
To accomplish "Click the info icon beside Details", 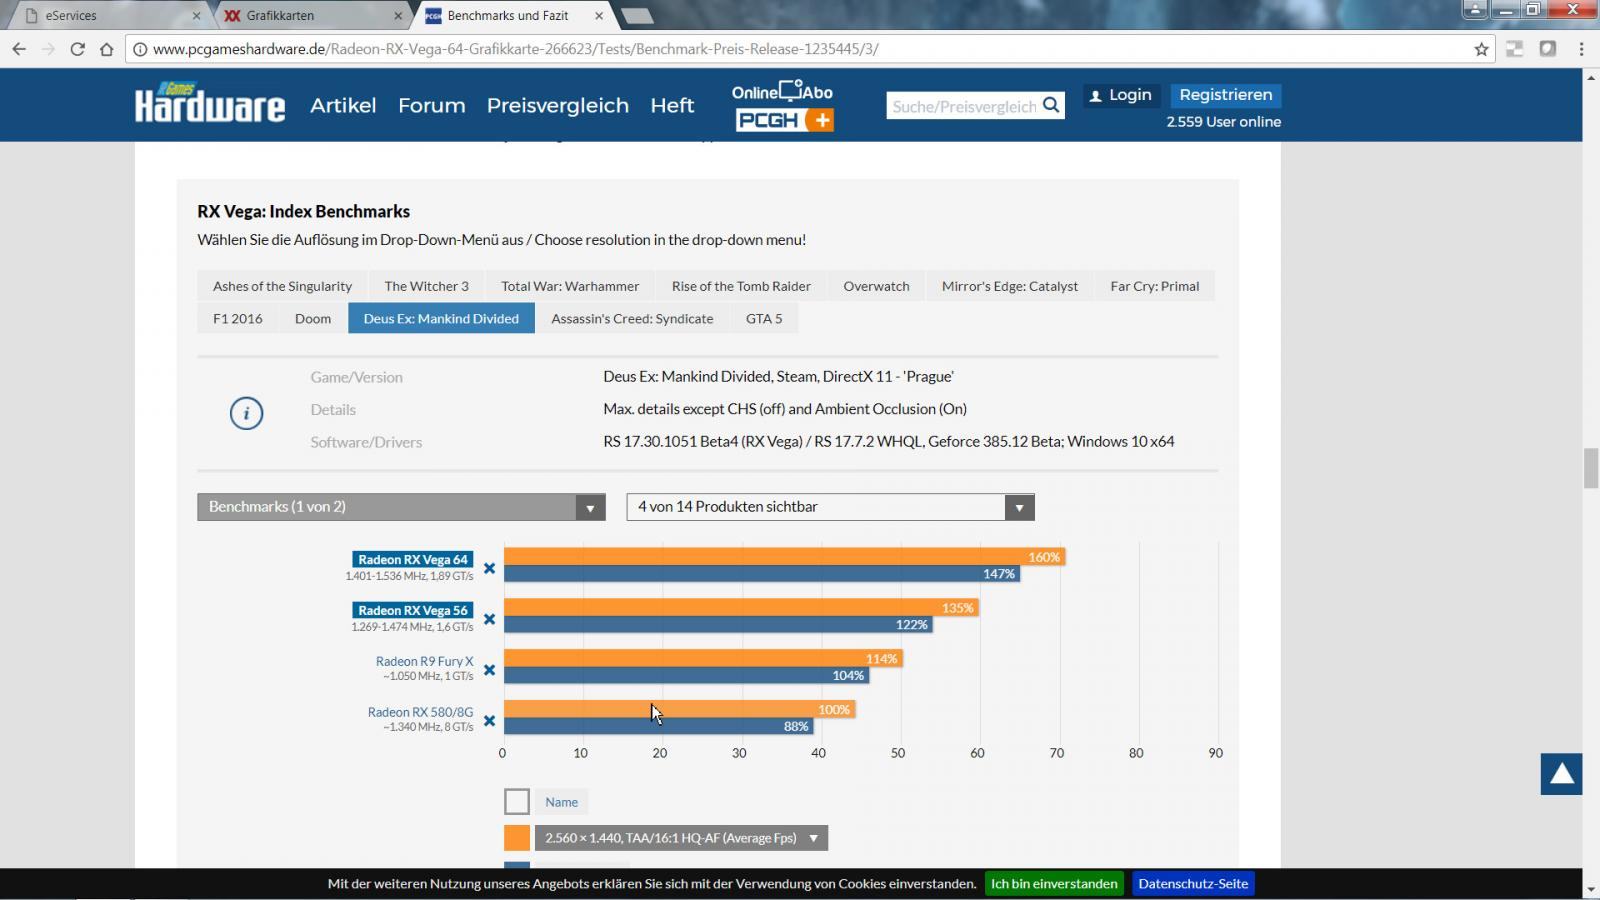I will click(246, 413).
